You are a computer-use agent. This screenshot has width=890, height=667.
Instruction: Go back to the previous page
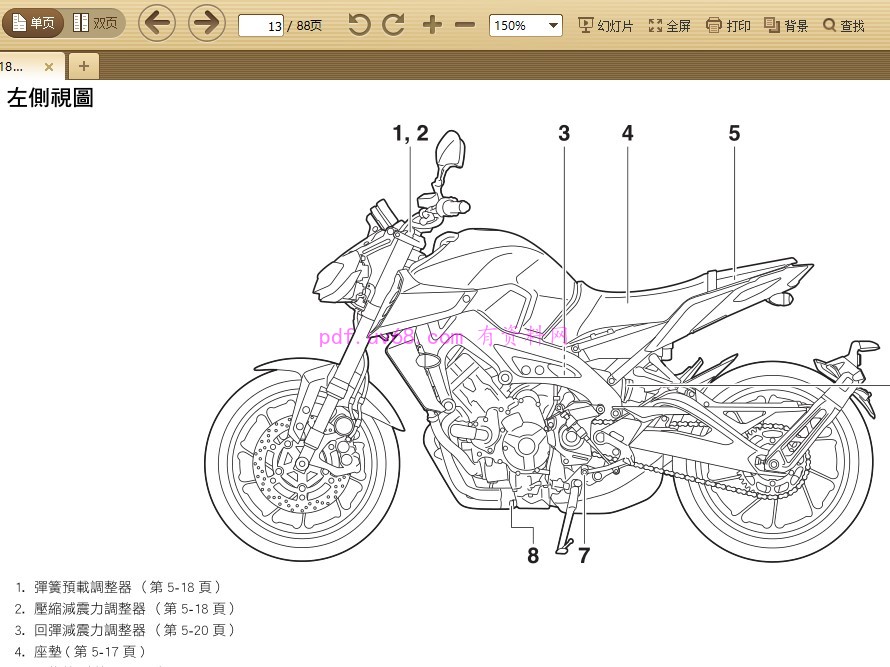point(156,22)
